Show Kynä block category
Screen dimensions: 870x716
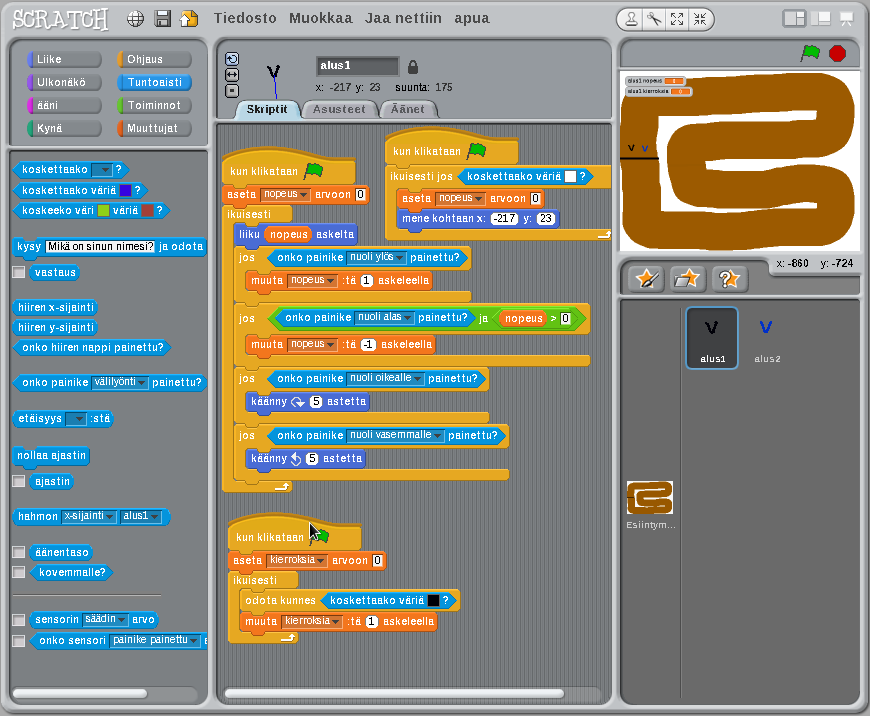tap(64, 128)
